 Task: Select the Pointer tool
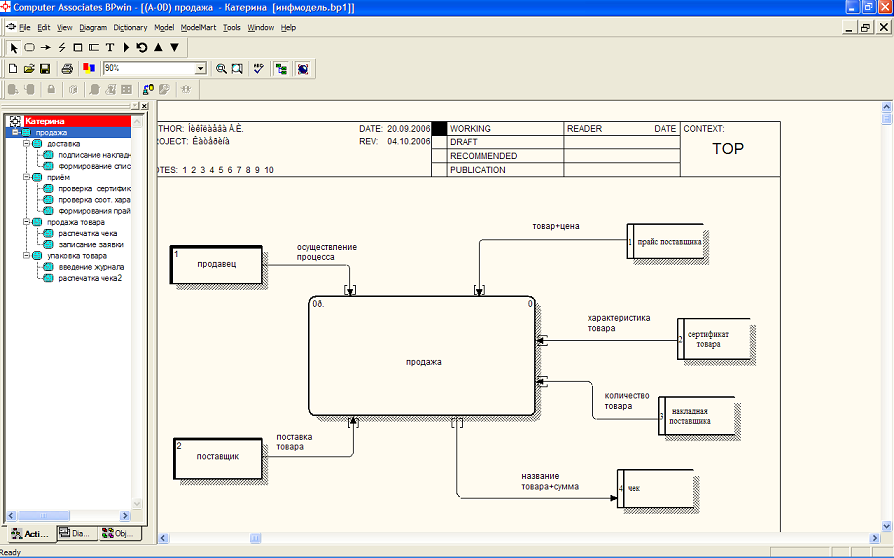point(13,47)
